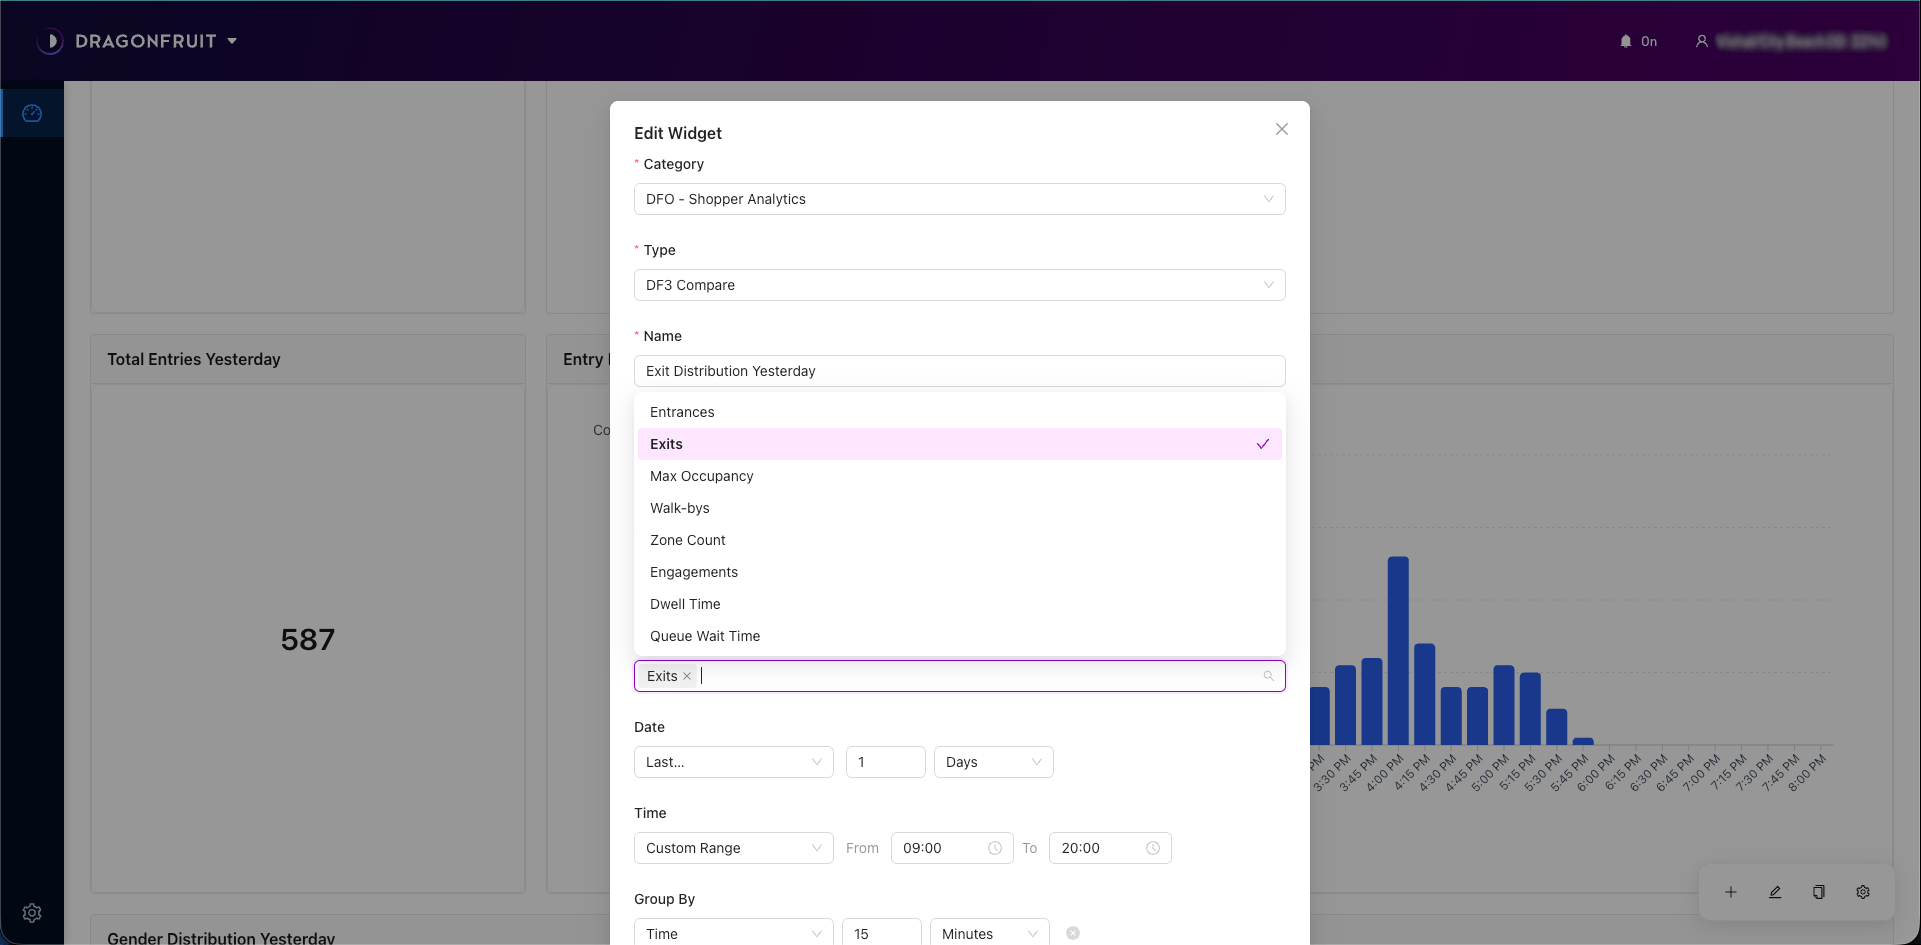Open the dashboard icon in the sidebar

[x=32, y=113]
